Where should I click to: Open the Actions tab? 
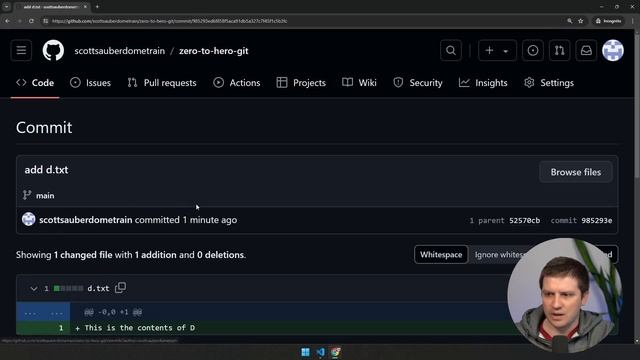click(x=236, y=83)
